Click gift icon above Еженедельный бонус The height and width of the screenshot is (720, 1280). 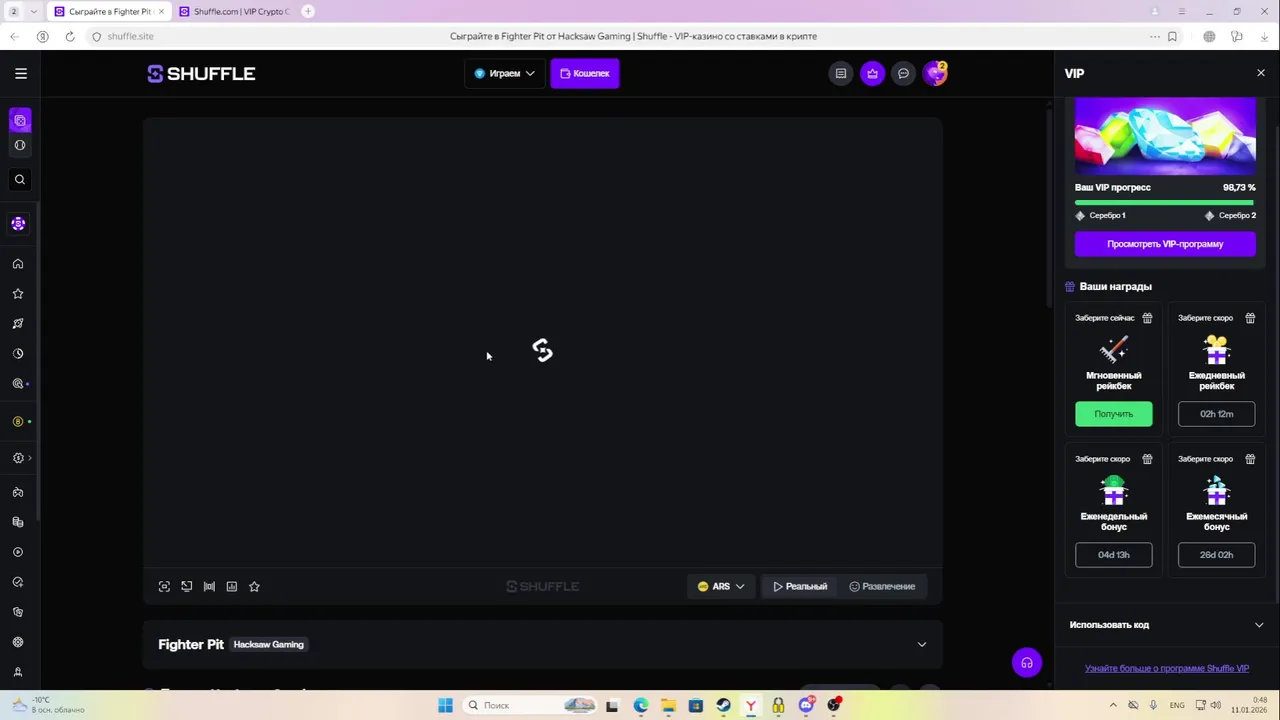tap(1147, 459)
